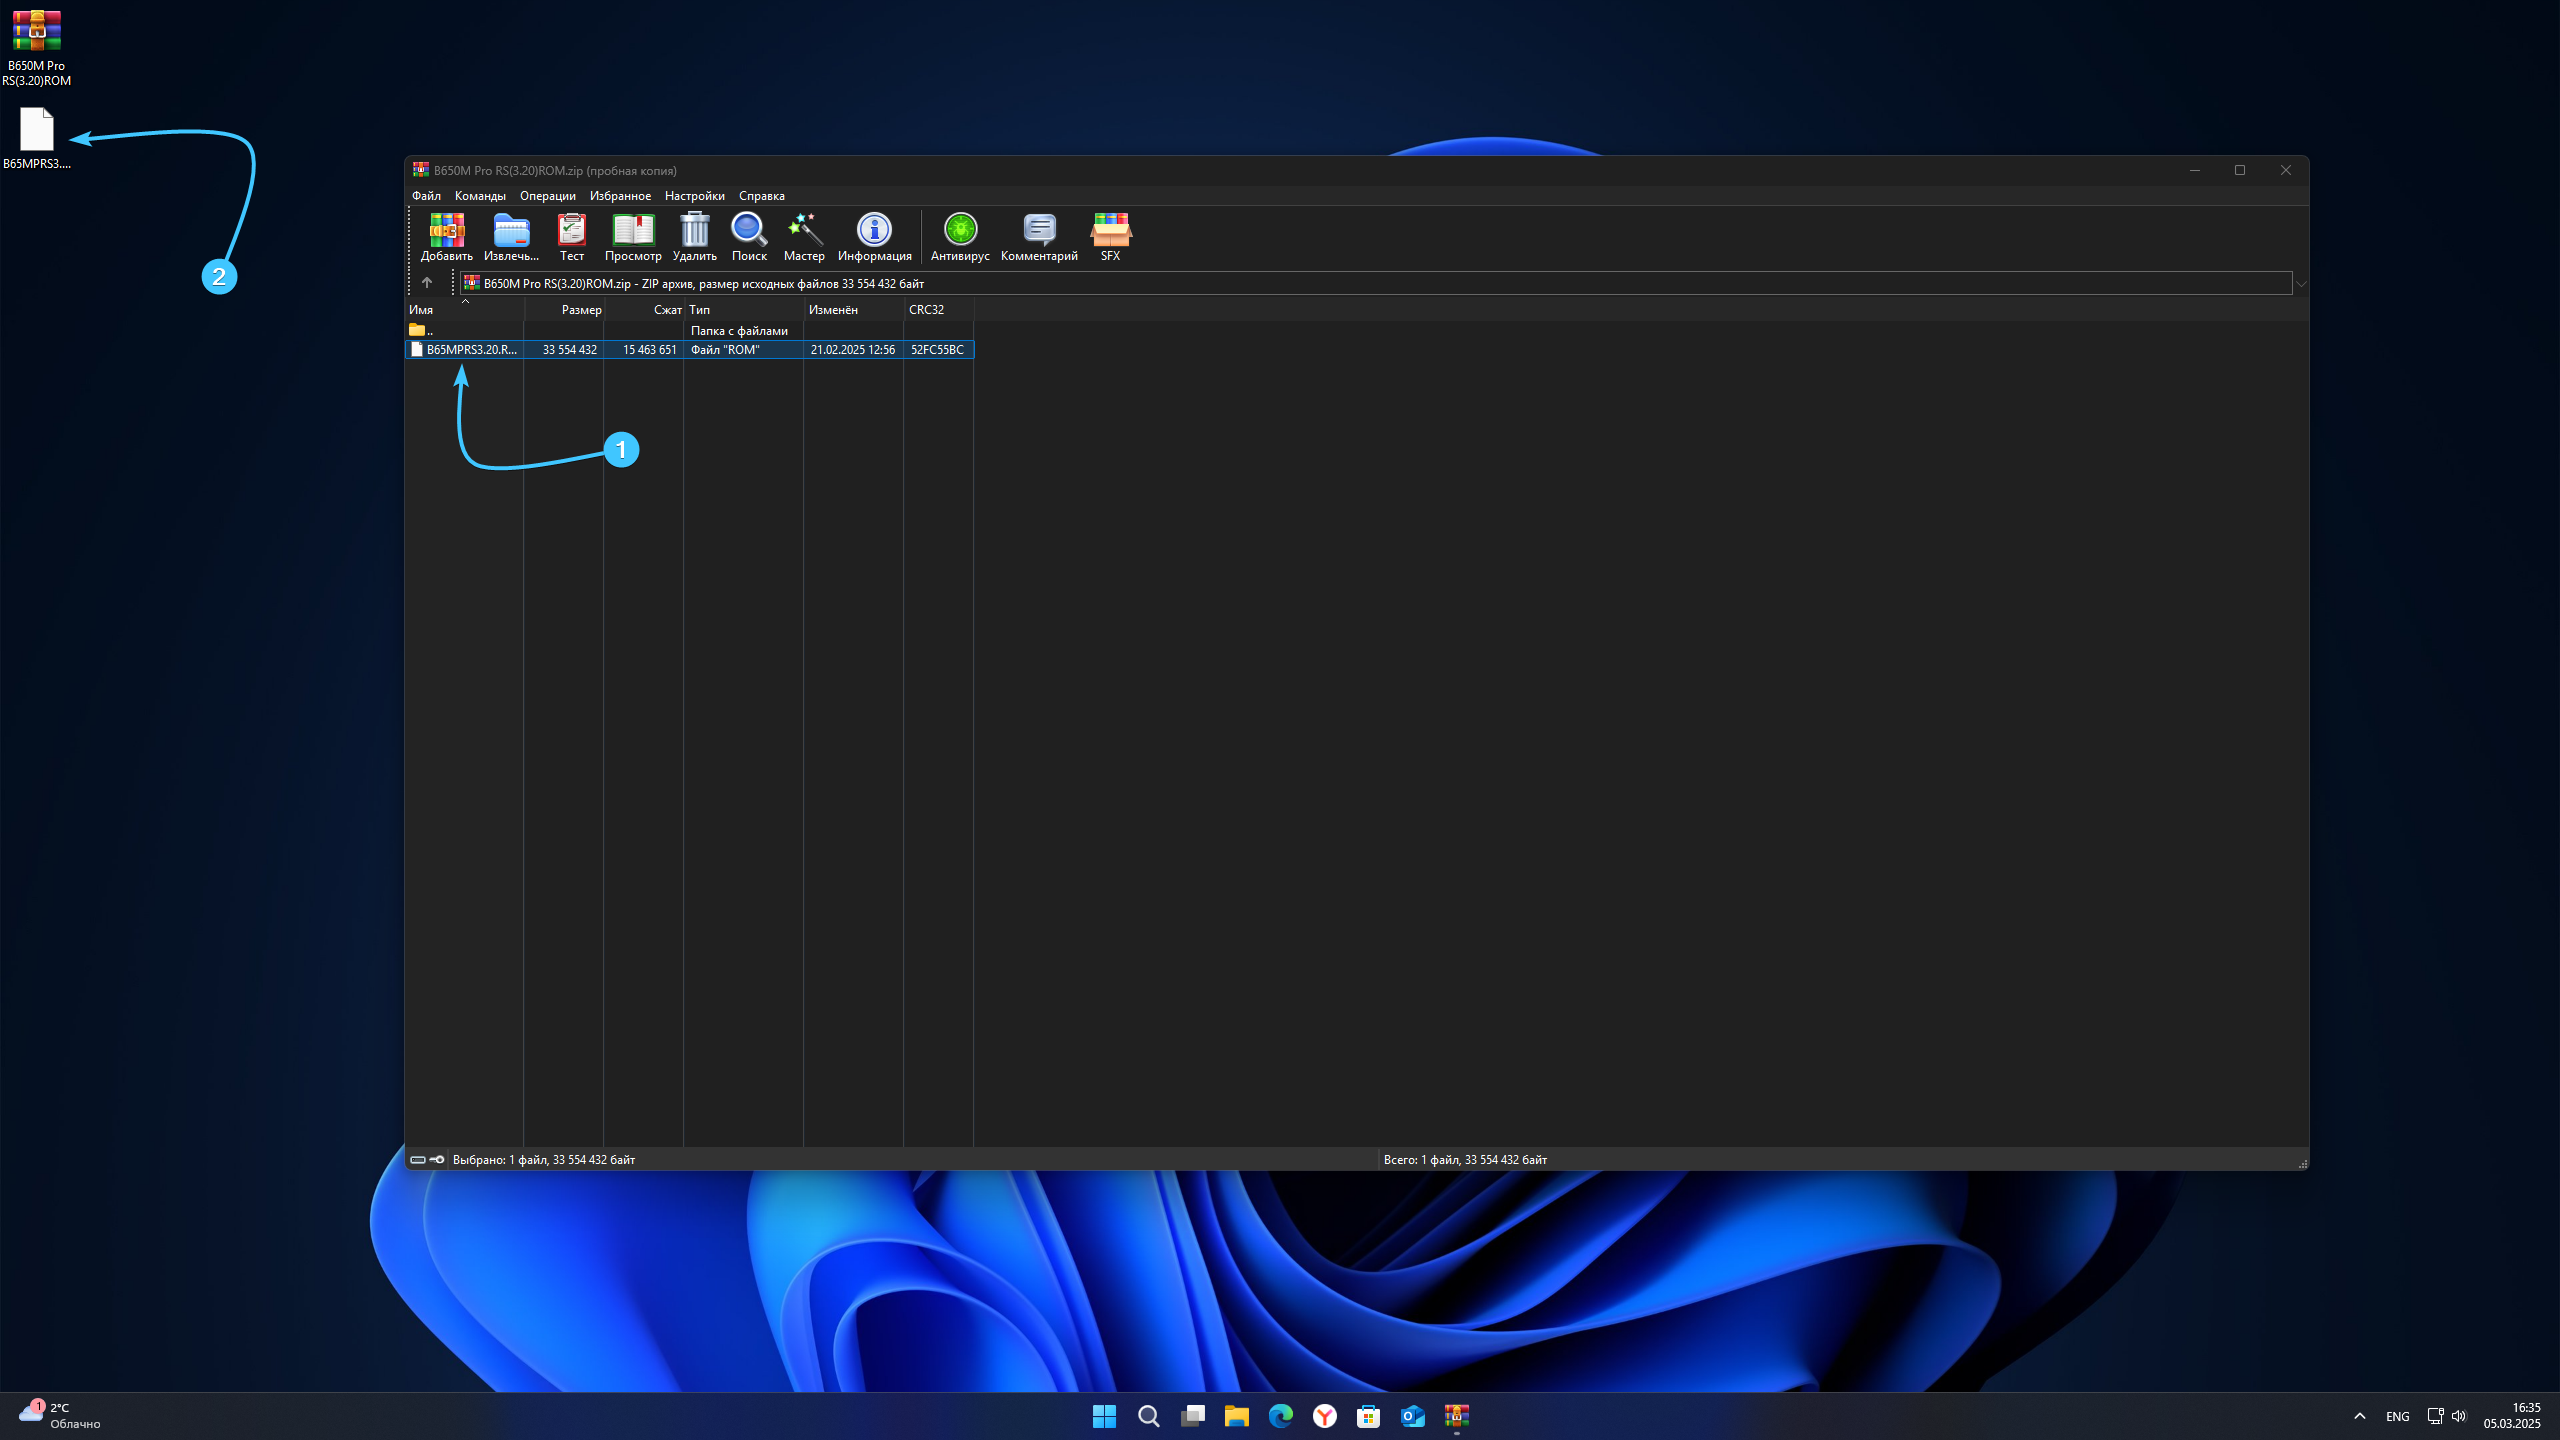This screenshot has width=2560, height=1440.
Task: Click the network tray icon
Action: click(2435, 1416)
